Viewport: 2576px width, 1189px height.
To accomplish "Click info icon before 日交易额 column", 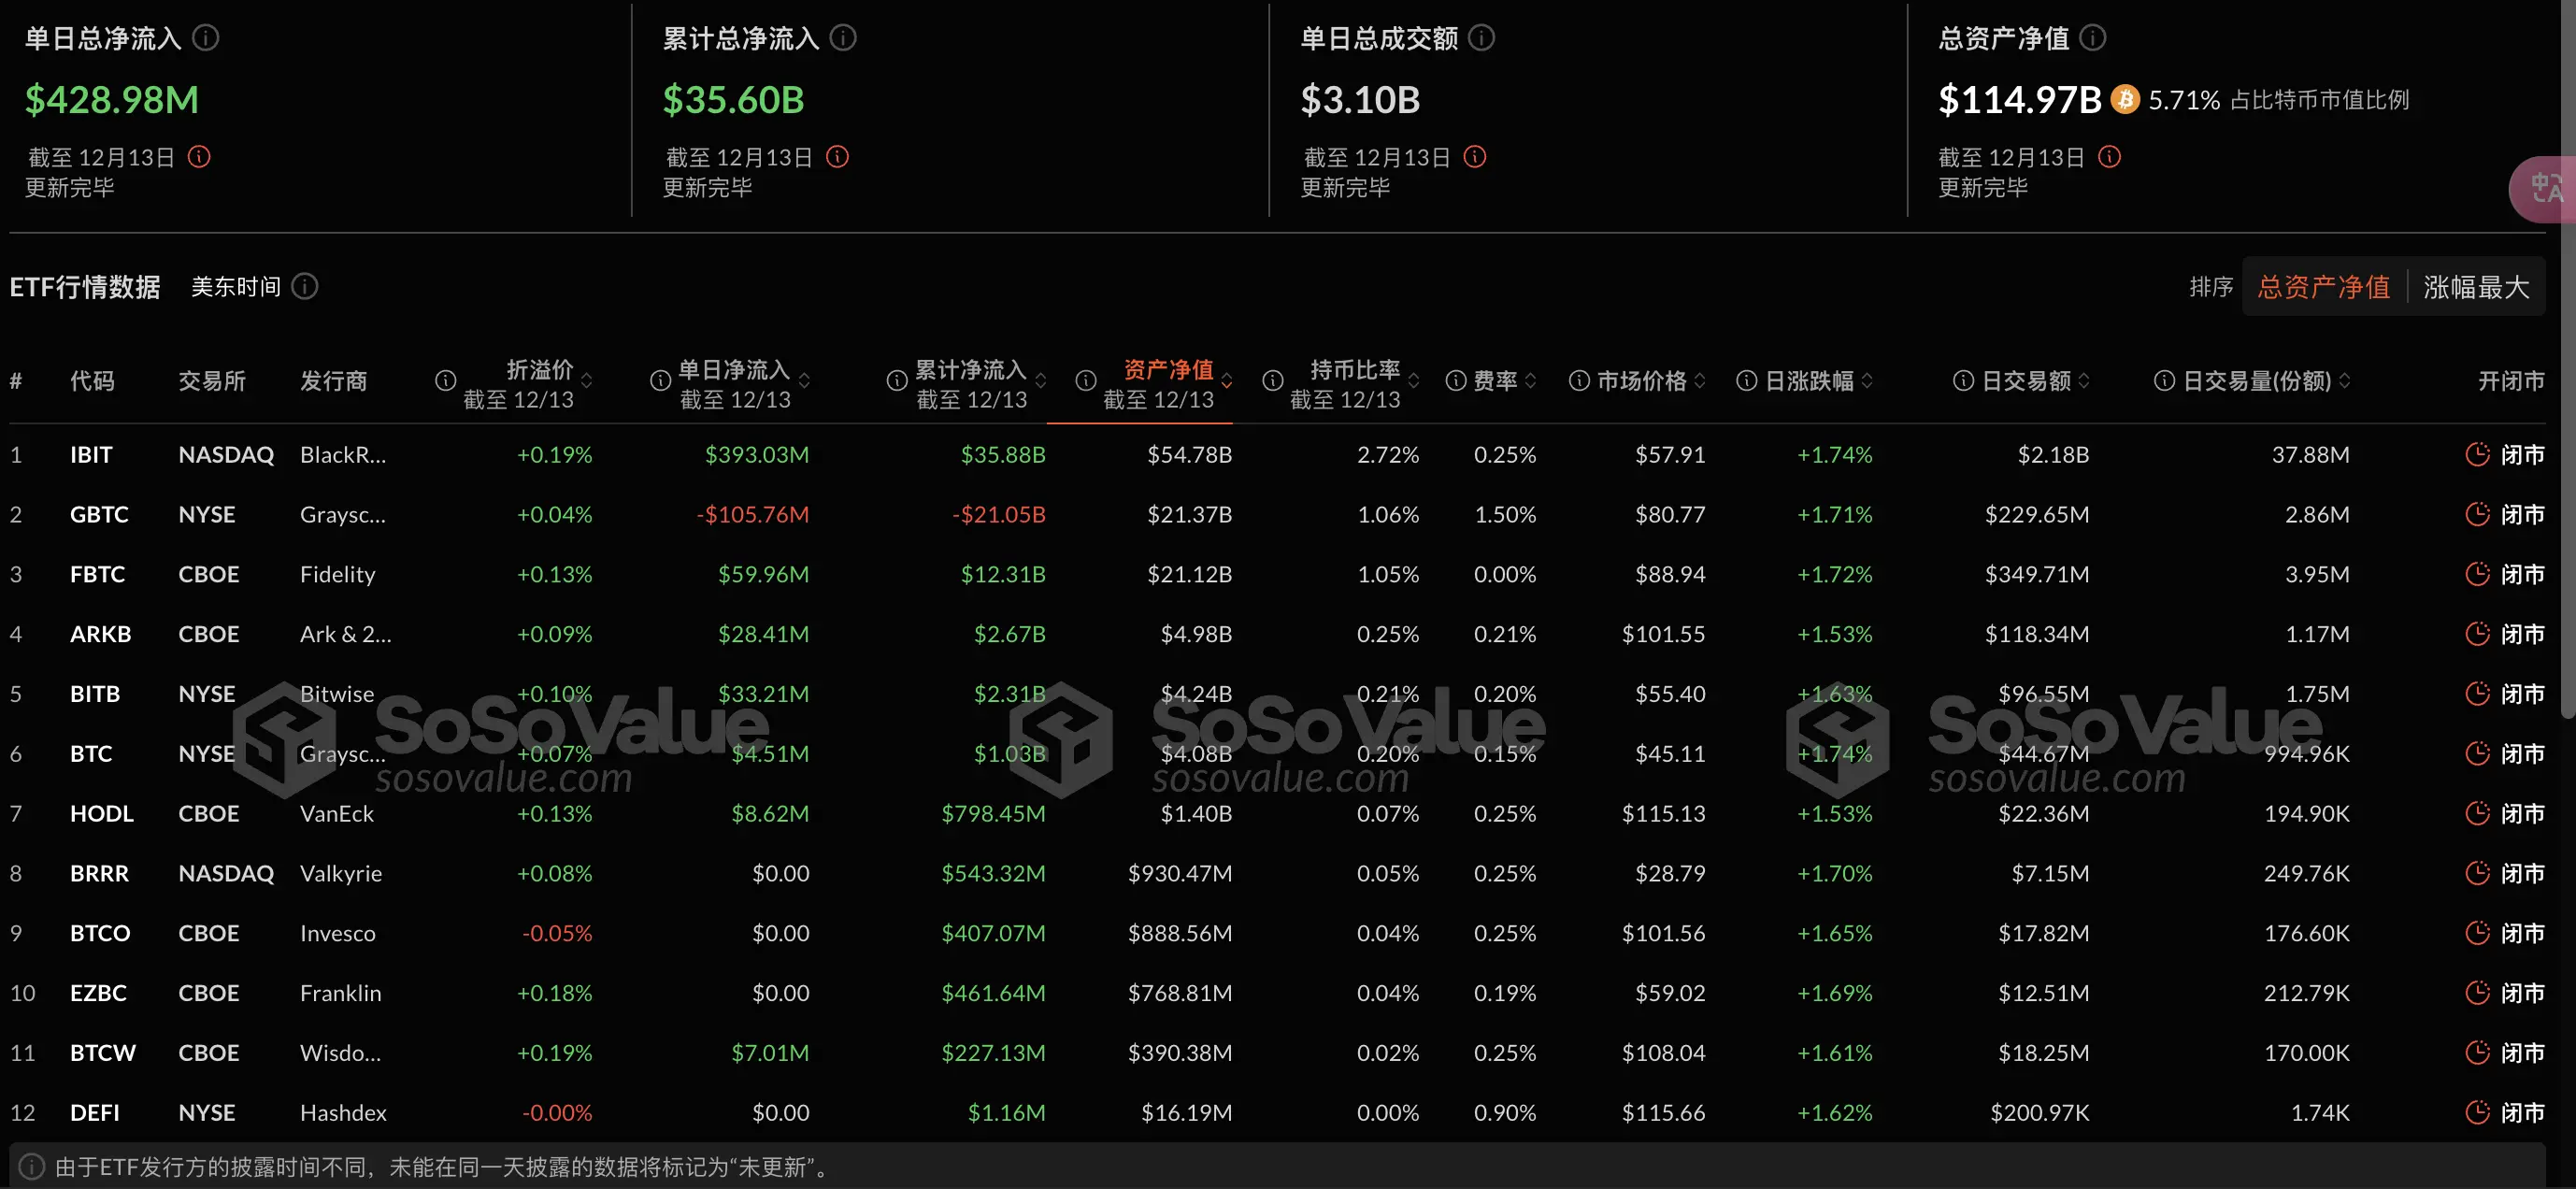I will [x=1963, y=381].
